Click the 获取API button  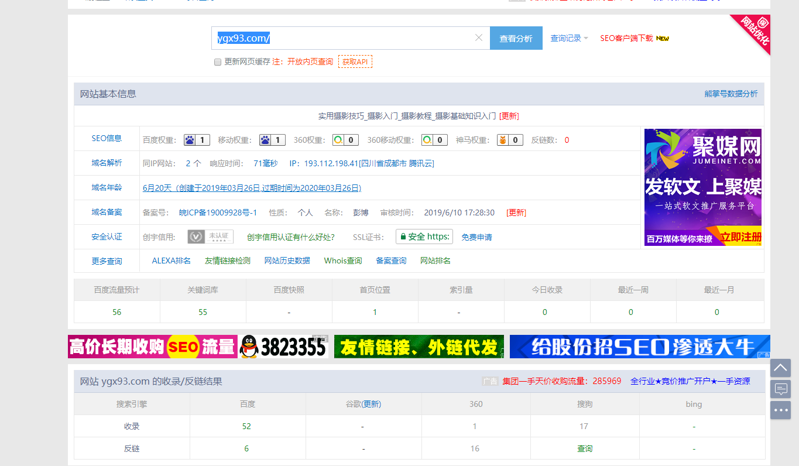pyautogui.click(x=355, y=62)
